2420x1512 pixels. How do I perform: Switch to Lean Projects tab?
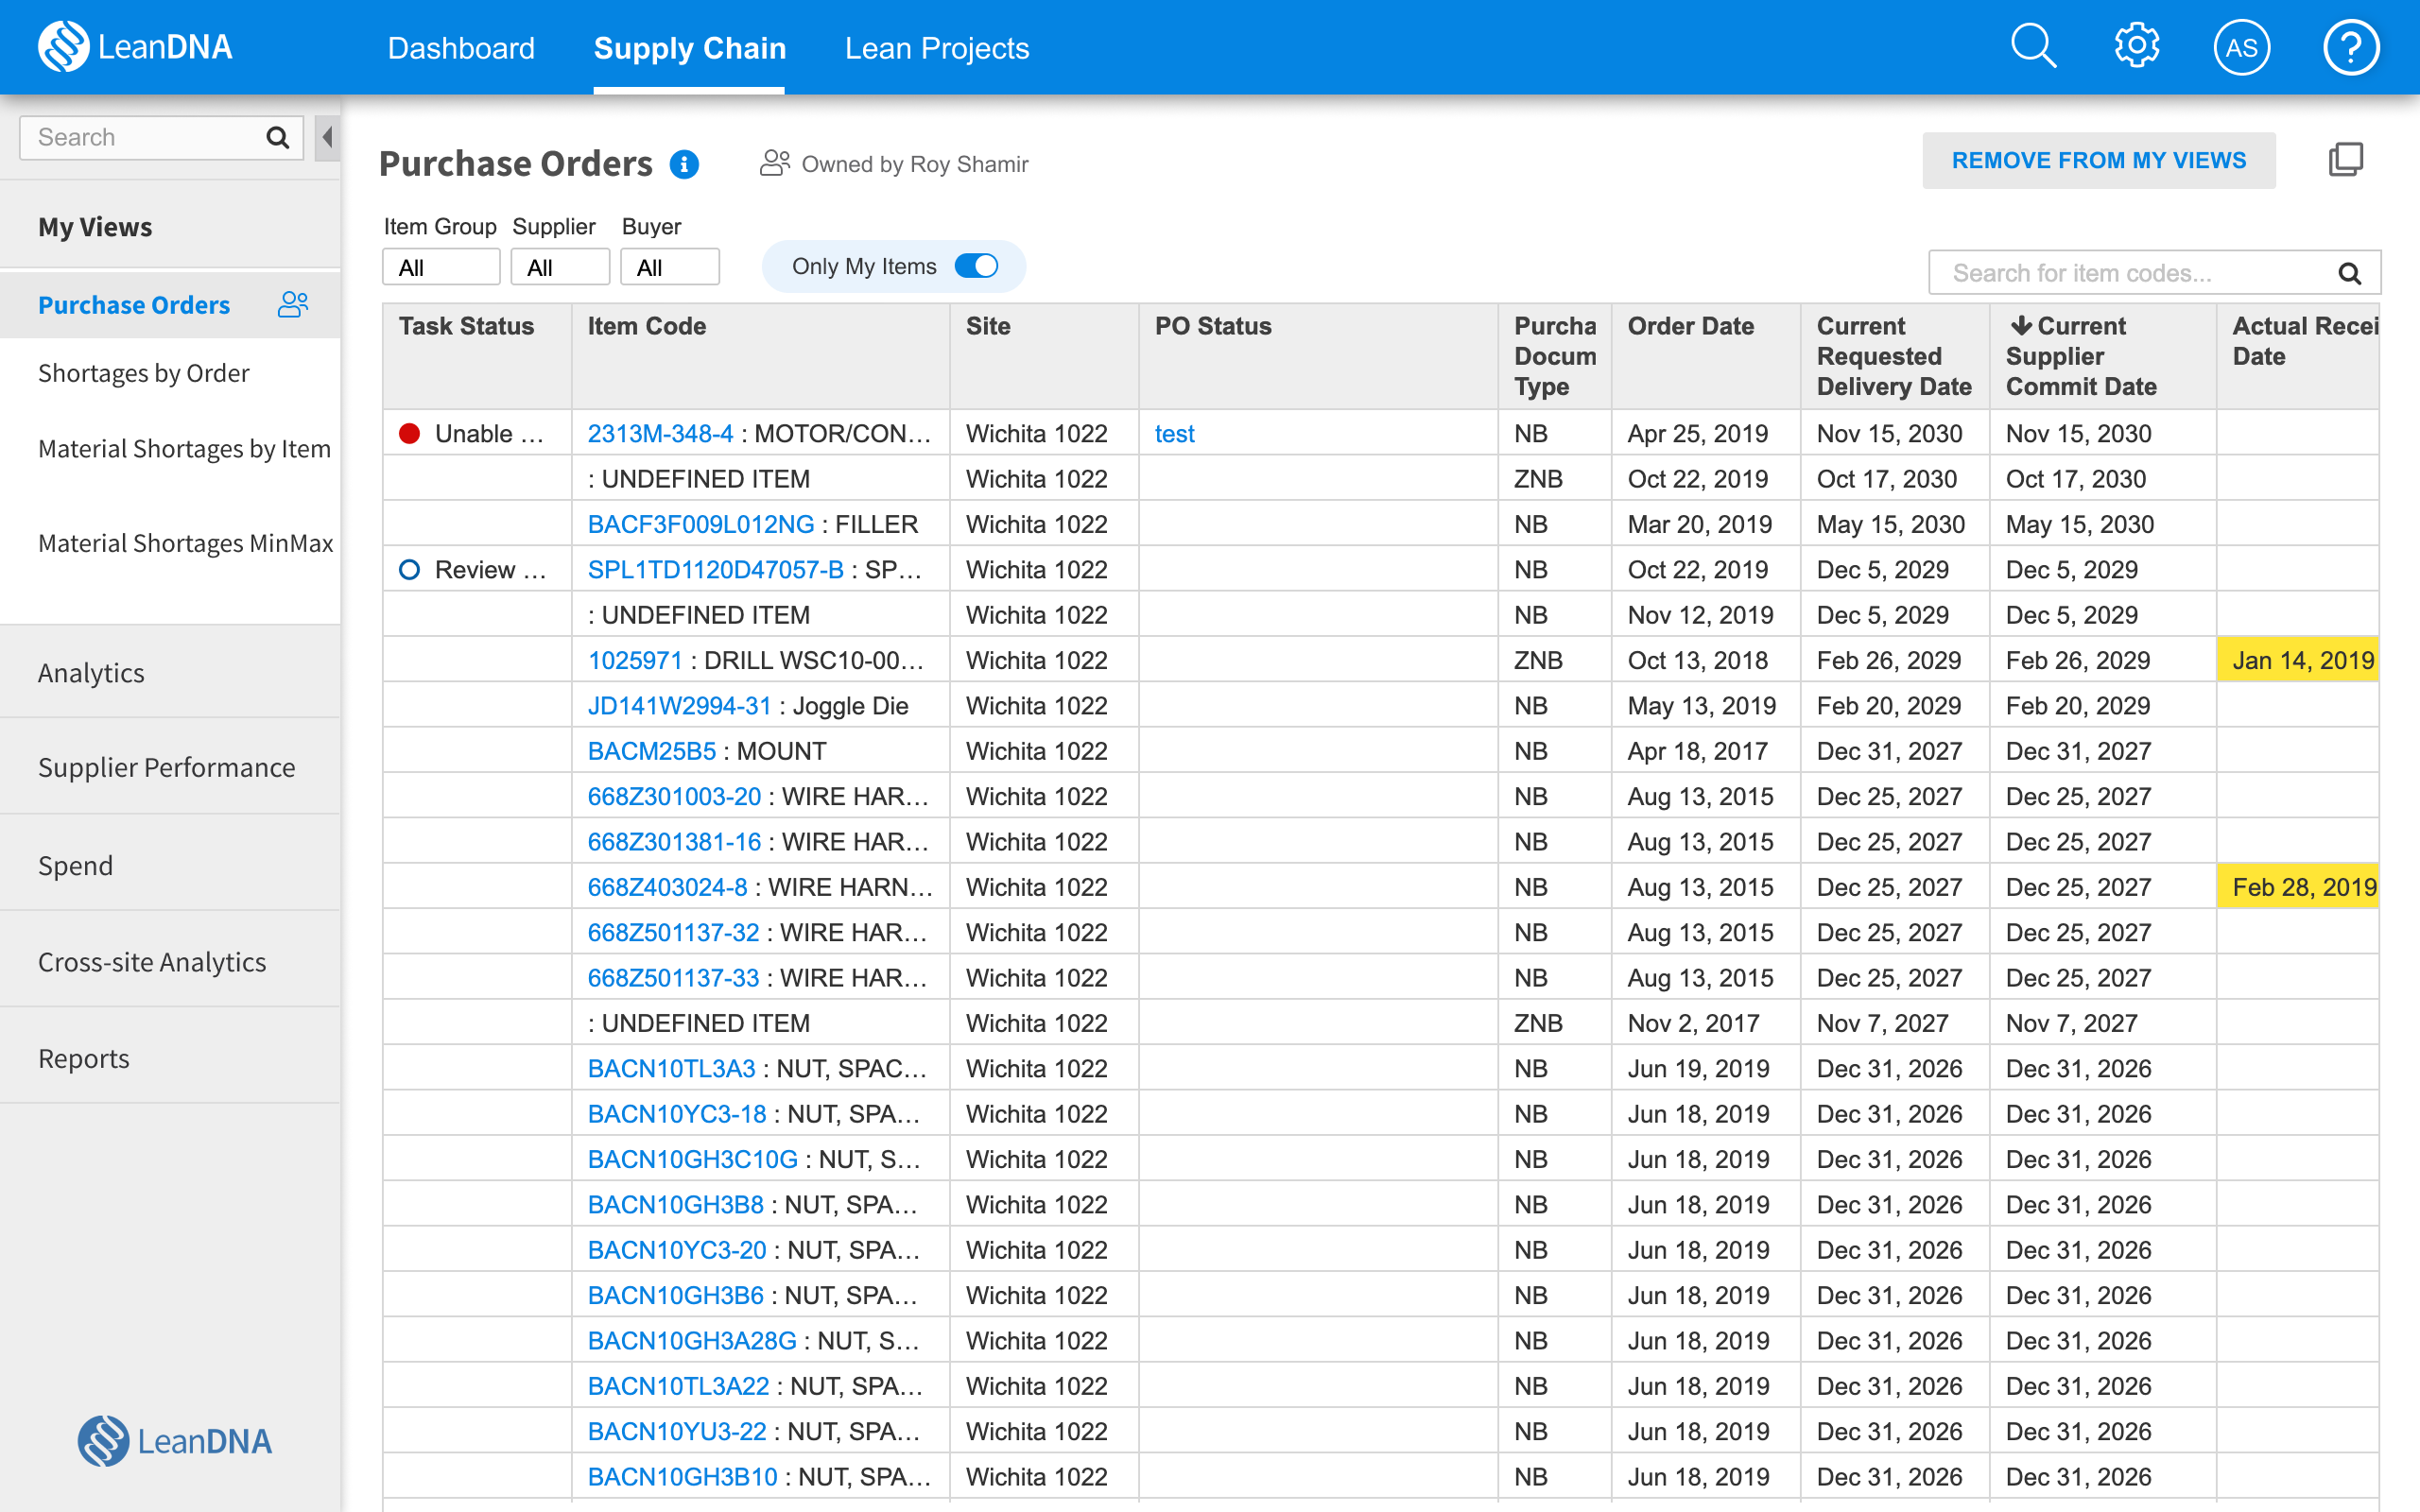point(937,48)
